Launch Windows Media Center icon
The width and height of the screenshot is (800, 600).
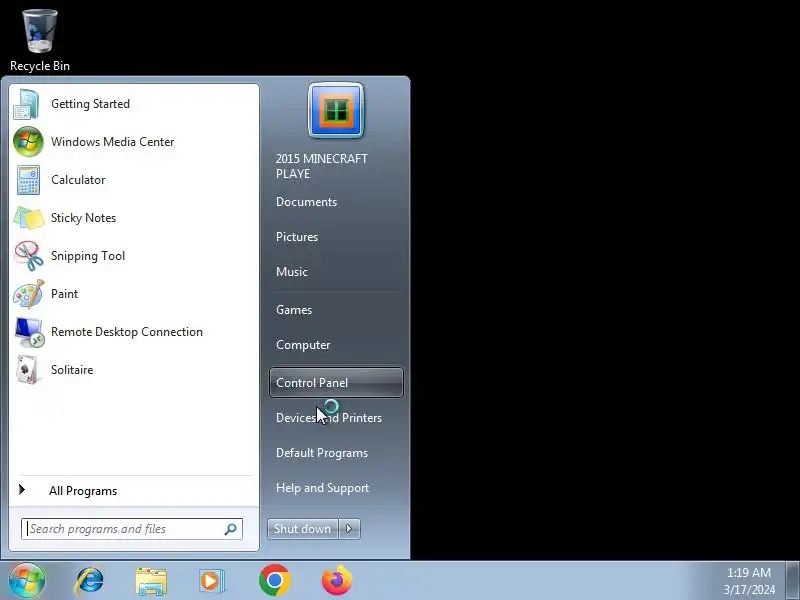pyautogui.click(x=28, y=142)
